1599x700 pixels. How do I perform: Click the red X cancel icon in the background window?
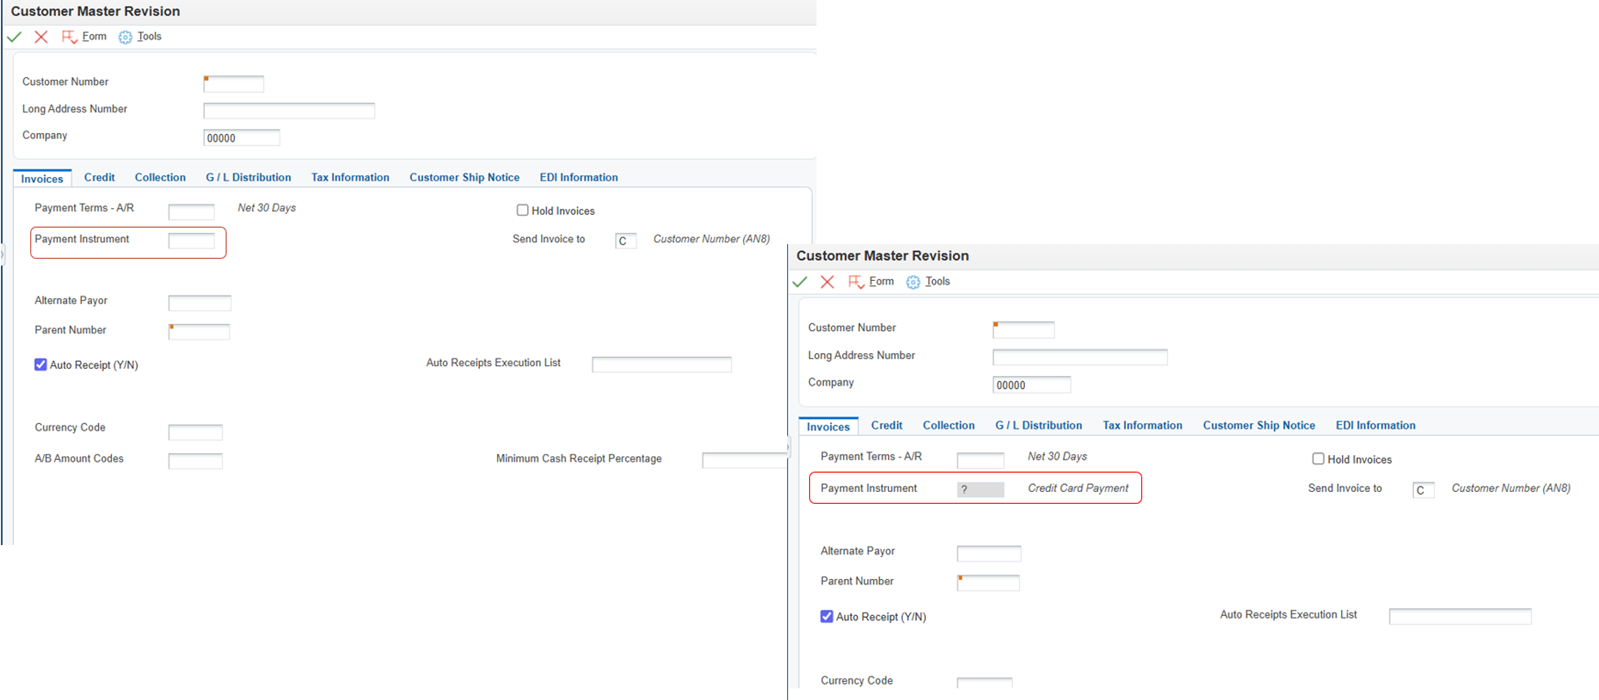click(41, 37)
